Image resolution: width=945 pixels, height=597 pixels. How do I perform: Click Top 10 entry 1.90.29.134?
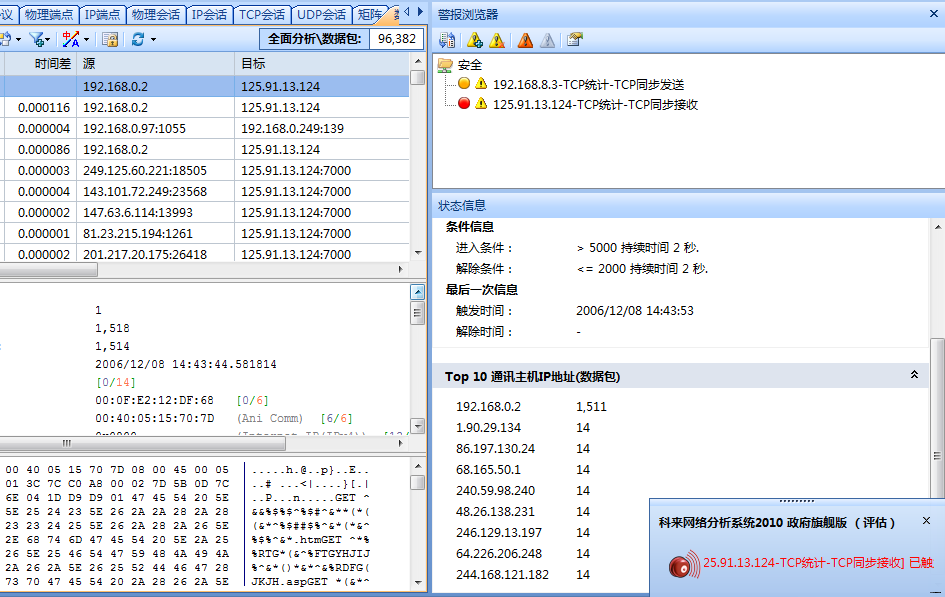coord(488,428)
